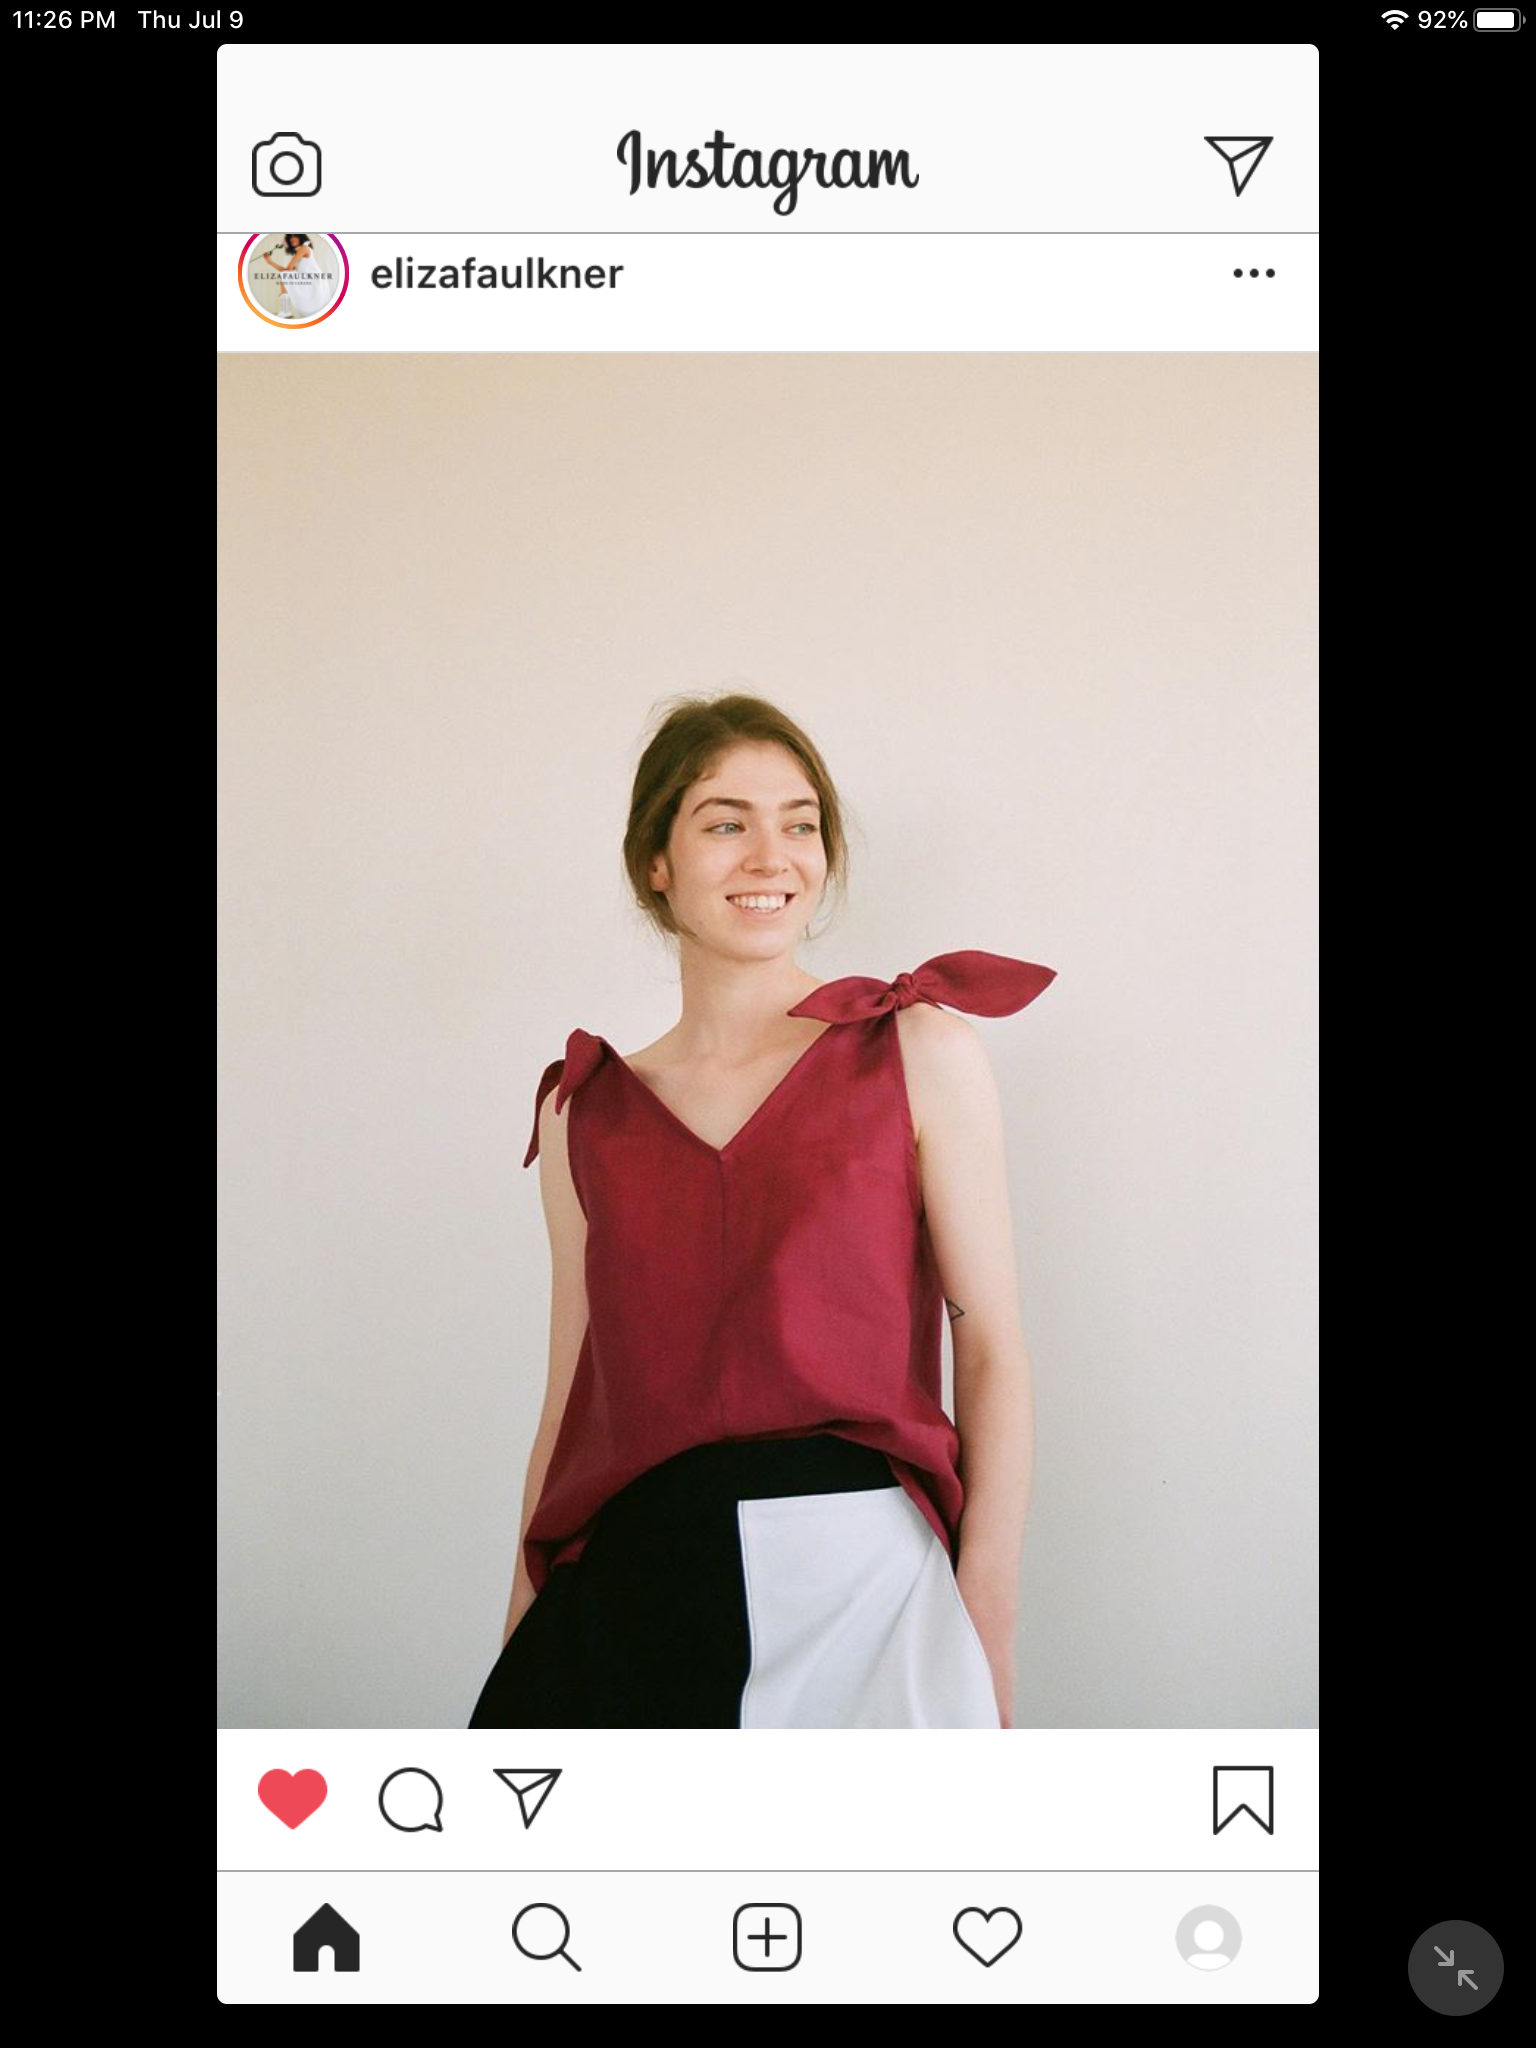Open the Search tab magnifier

coord(546,1938)
